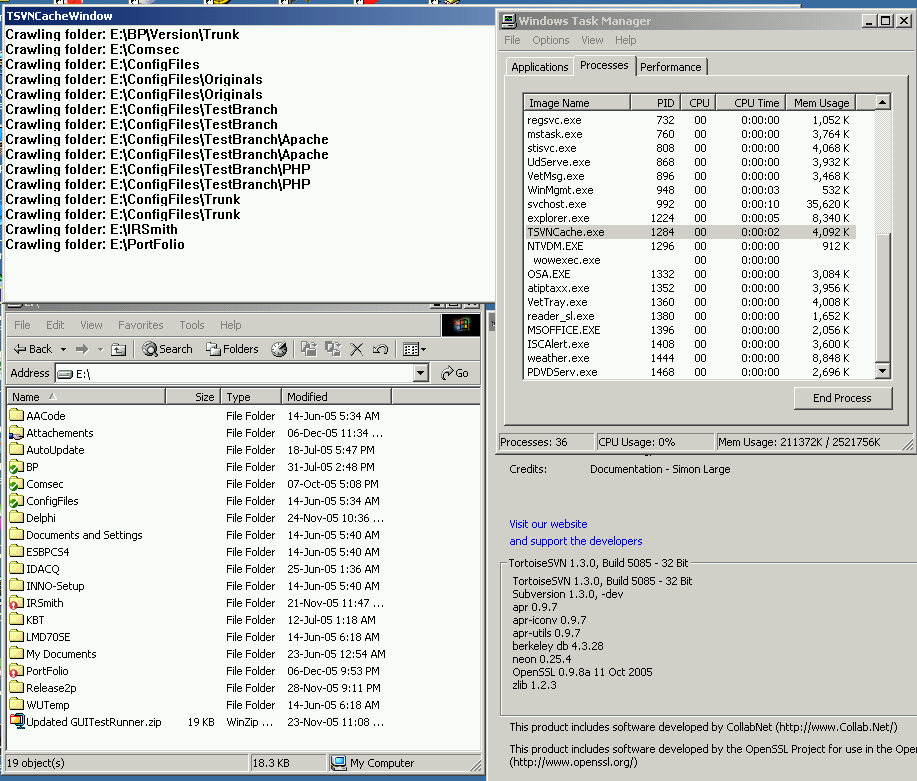The width and height of the screenshot is (917, 781).
Task: Select the BP folder with green checkmark
Action: [x=16, y=467]
